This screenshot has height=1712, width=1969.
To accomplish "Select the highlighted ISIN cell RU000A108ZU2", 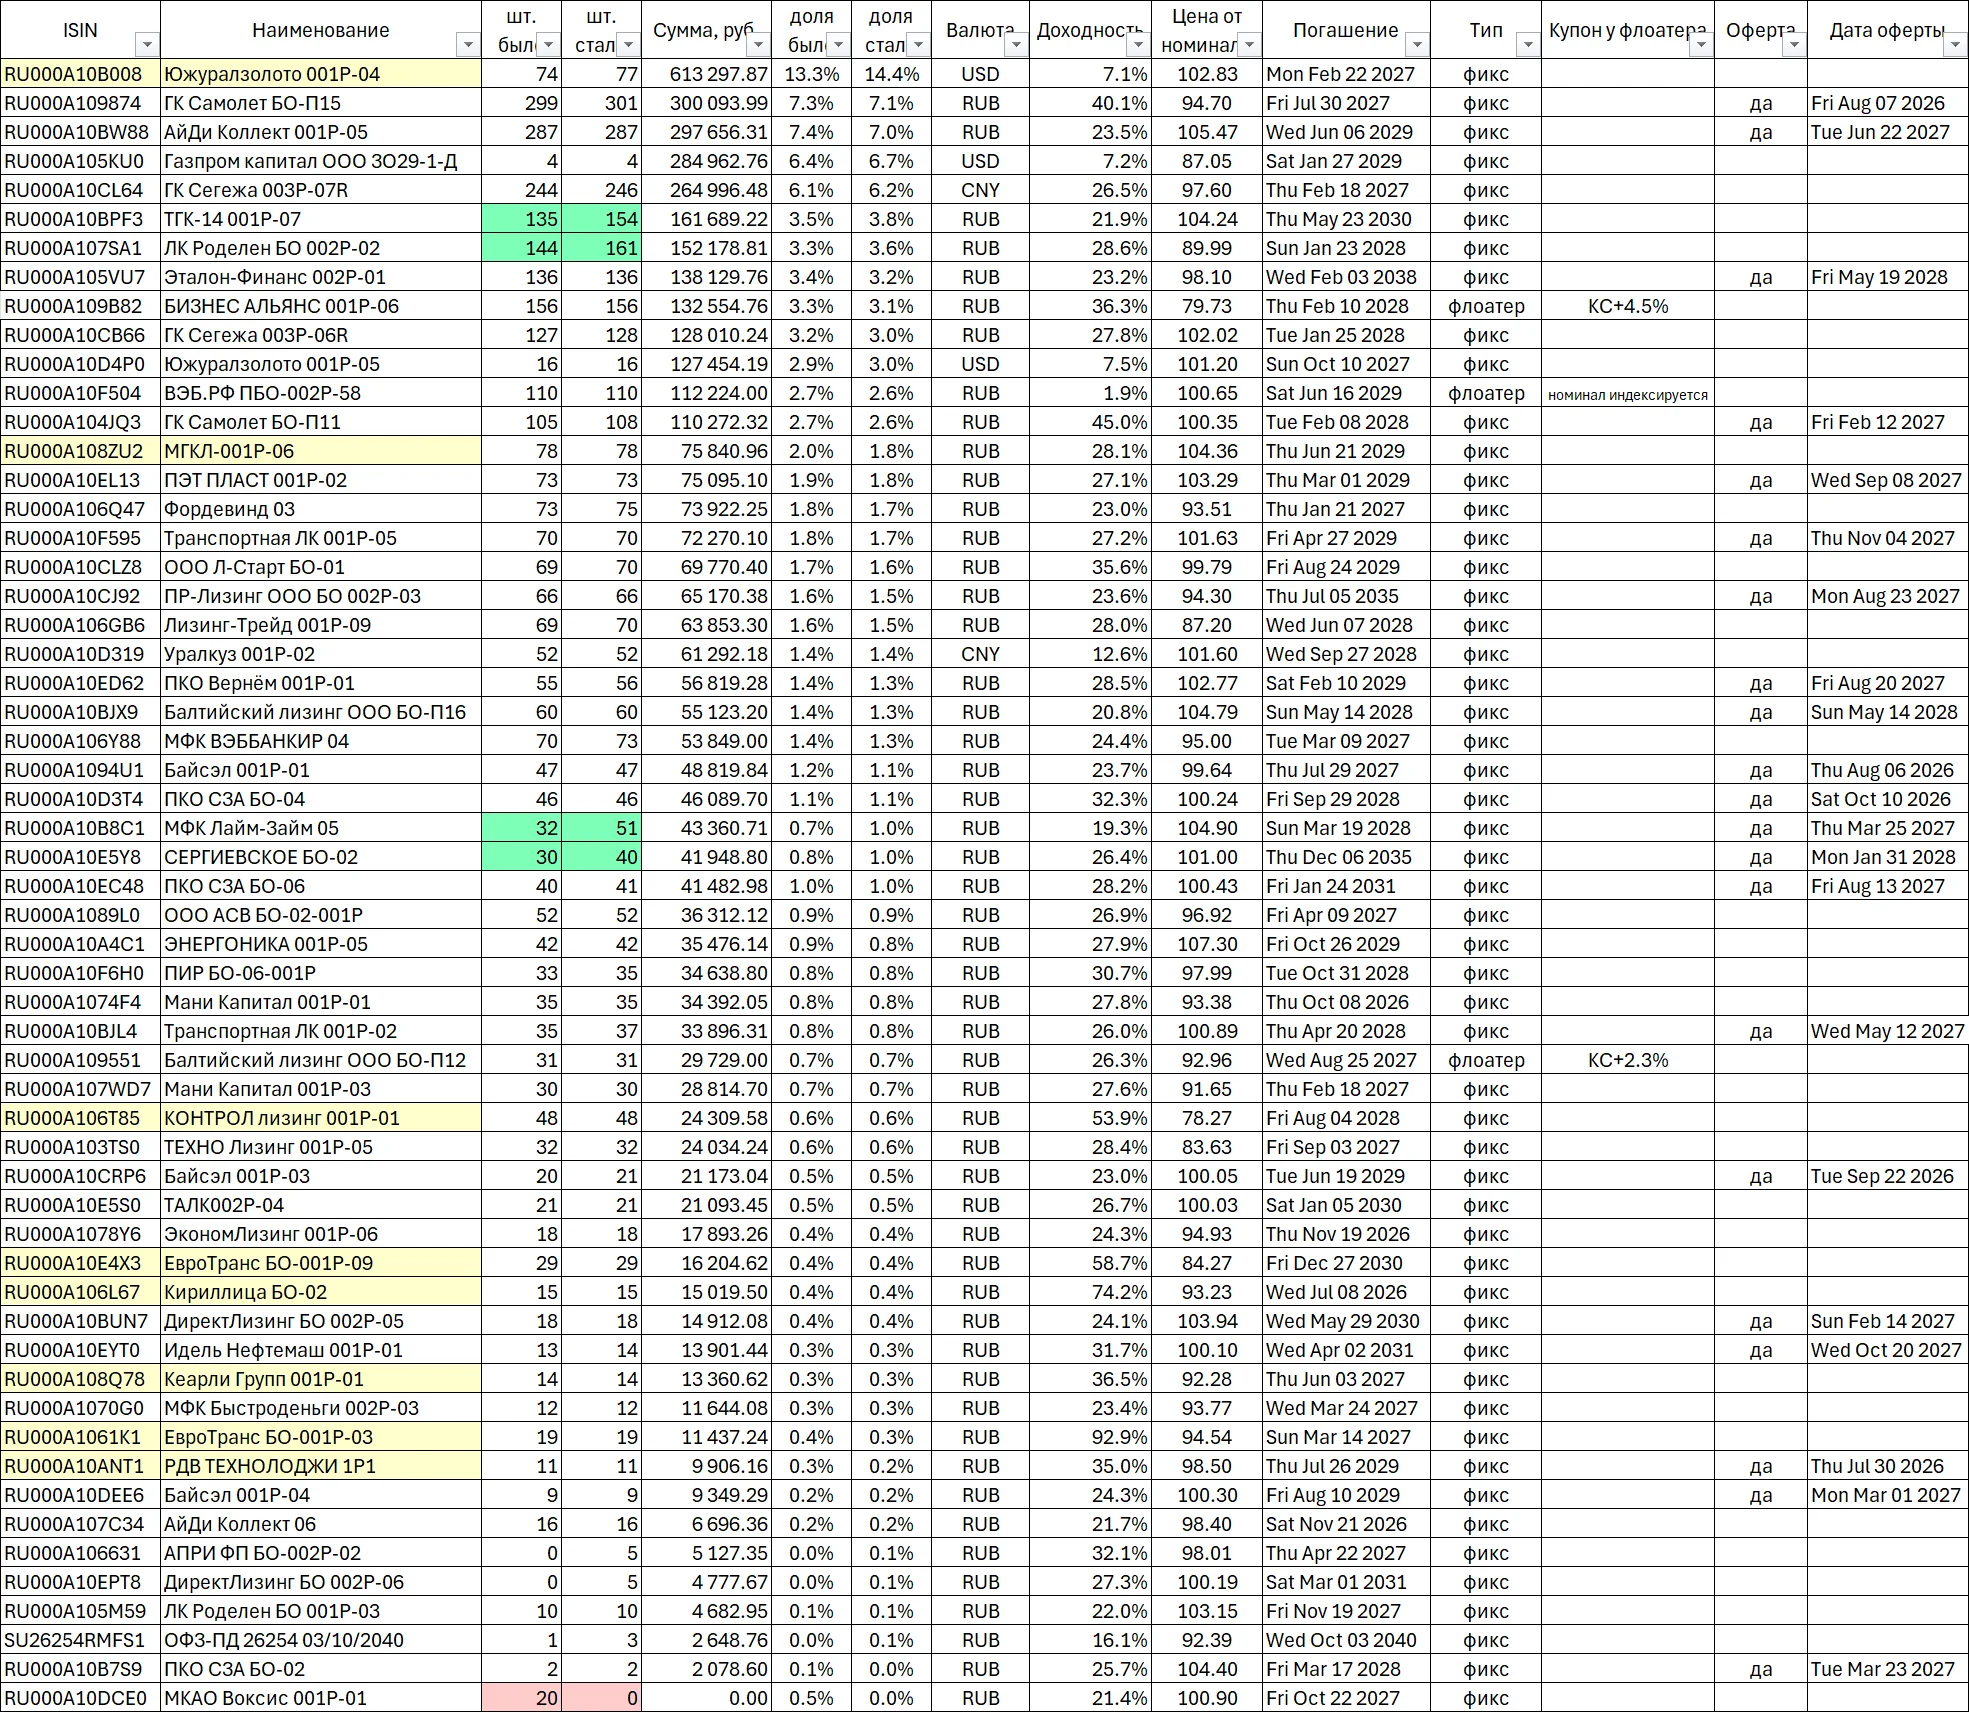I will pos(80,451).
